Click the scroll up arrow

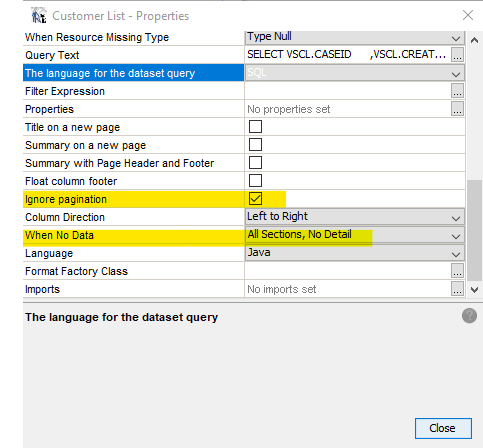(474, 41)
